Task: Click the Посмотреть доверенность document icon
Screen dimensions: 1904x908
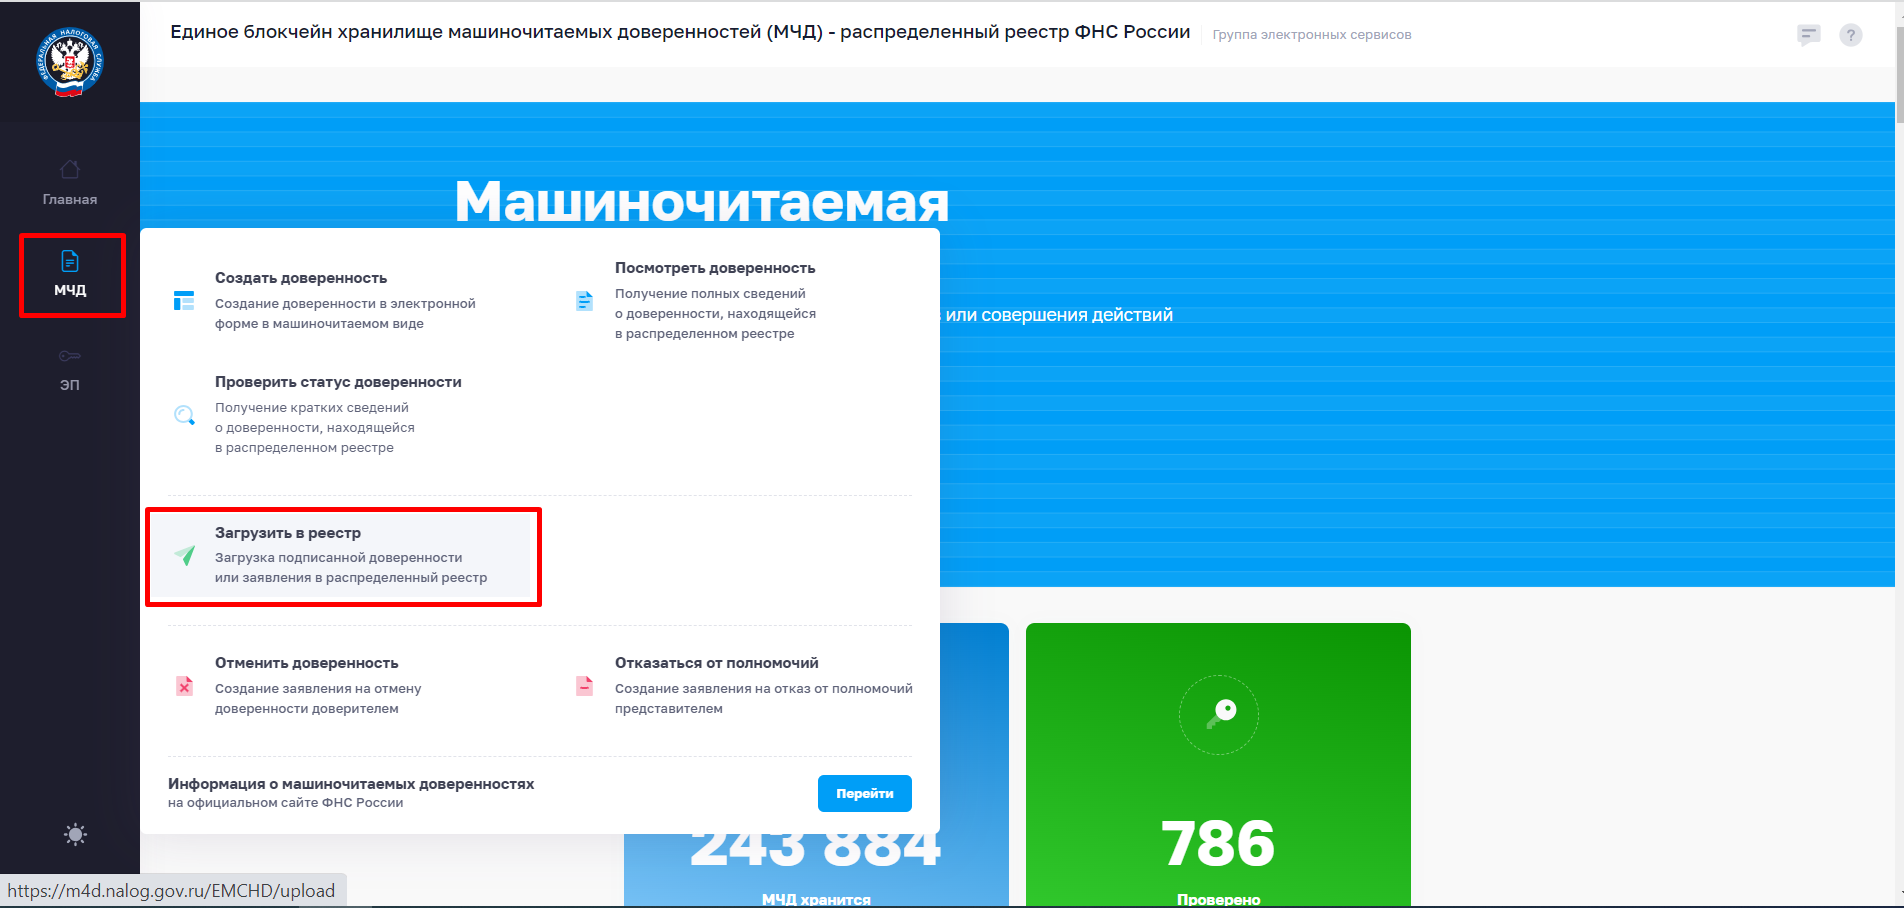Action: click(x=584, y=300)
